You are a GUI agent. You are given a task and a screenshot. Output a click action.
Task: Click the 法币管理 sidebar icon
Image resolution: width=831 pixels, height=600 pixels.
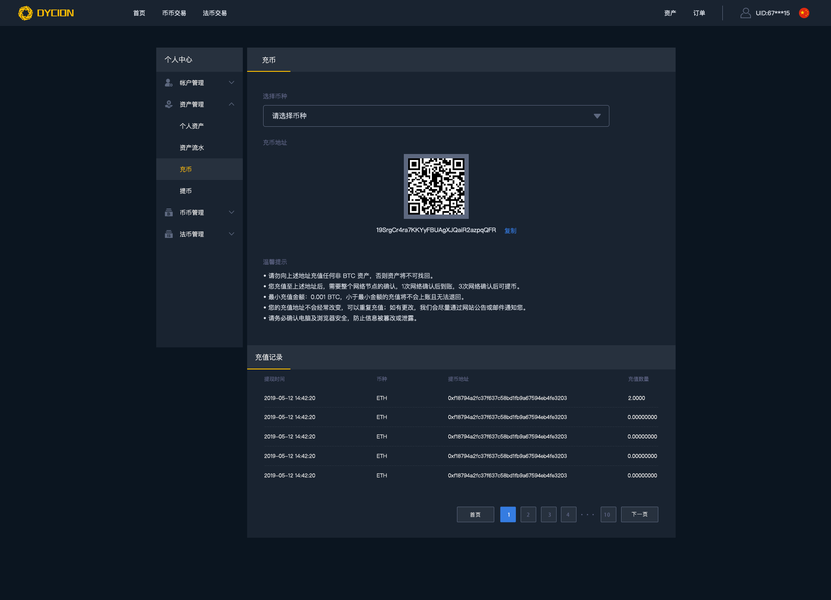click(169, 234)
